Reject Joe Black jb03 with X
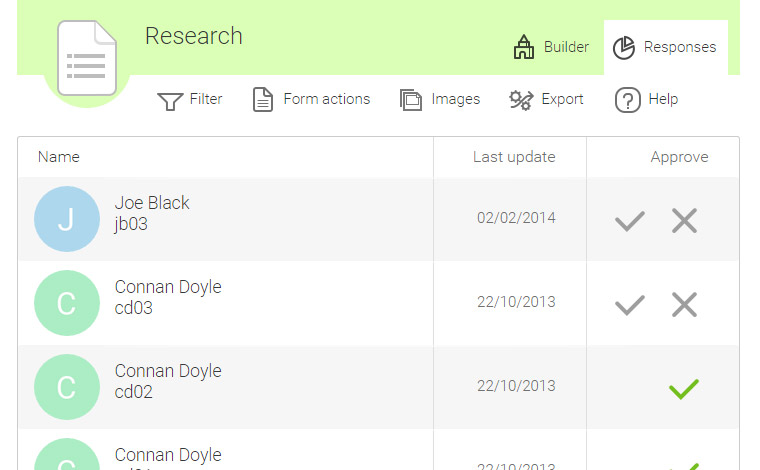This screenshot has height=470, width=760. point(684,220)
